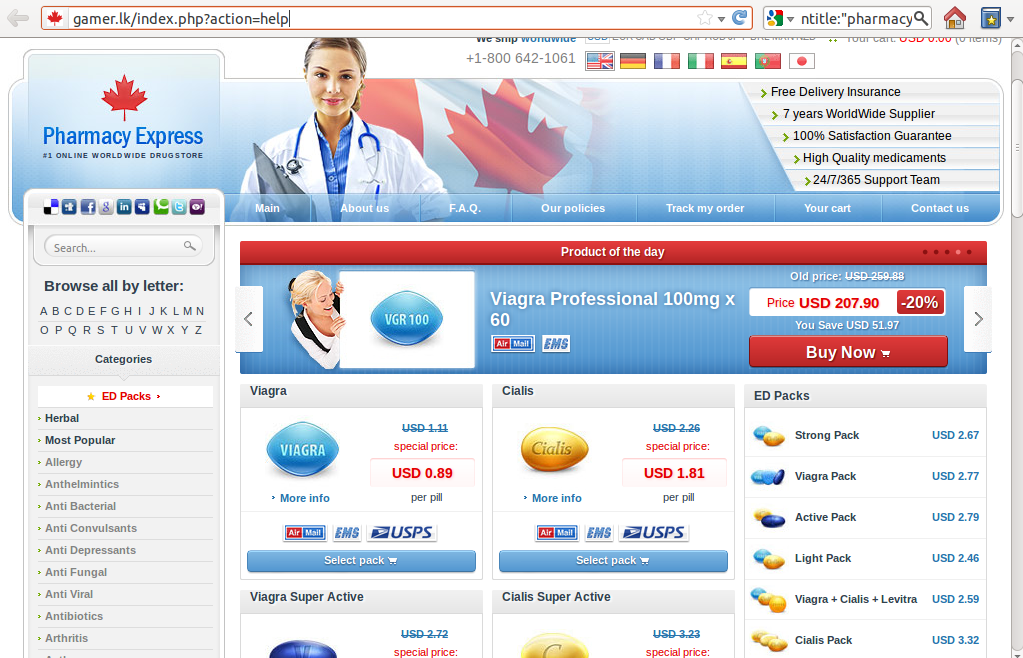Click the green Technorati share icon
Screen dimensions: 1023x658
pyautogui.click(x=160, y=207)
